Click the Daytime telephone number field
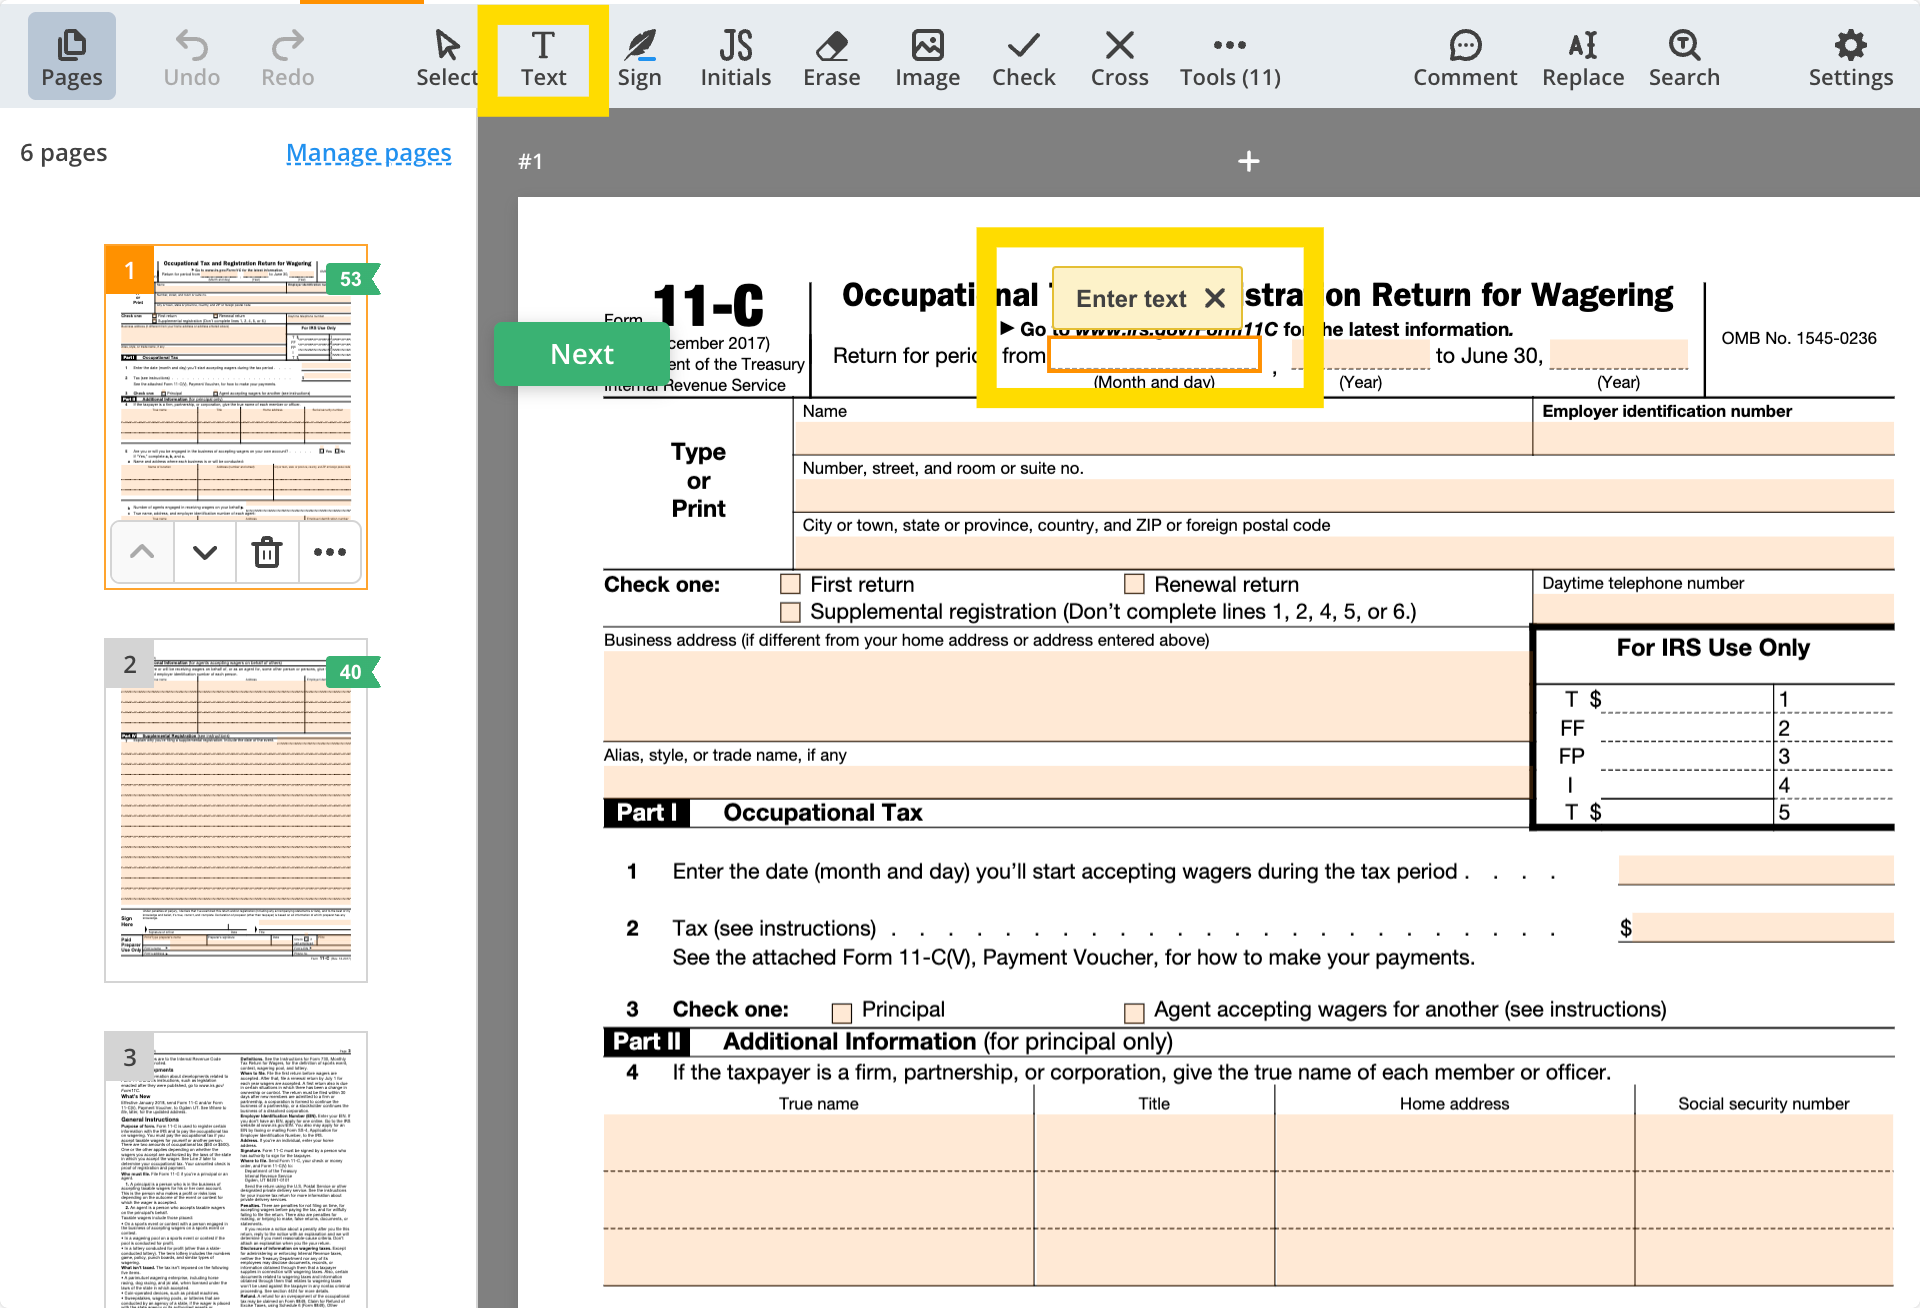Viewport: 1920px width, 1308px height. pyautogui.click(x=1714, y=608)
